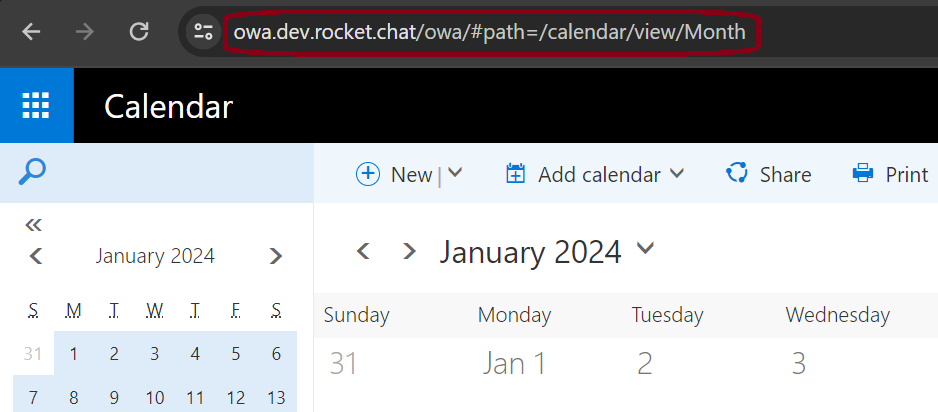Open the New button dropdown arrow
Viewport: 938px width, 412px height.
[455, 173]
